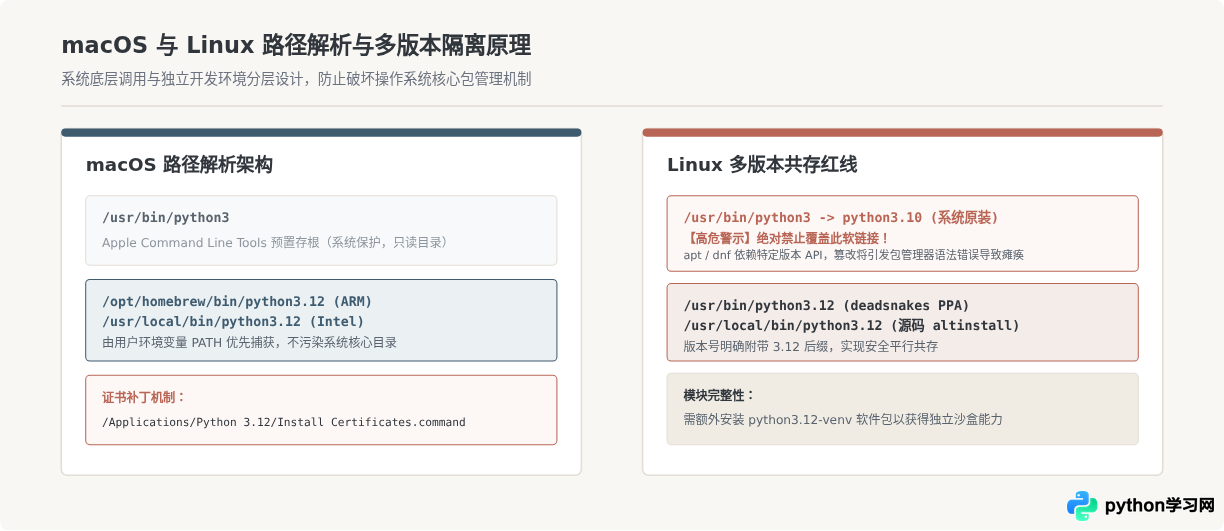The width and height of the screenshot is (1224, 531).
Task: Click '/usr/bin/python3 -> python3.10 (系统原装)' line
Action: pos(841,217)
